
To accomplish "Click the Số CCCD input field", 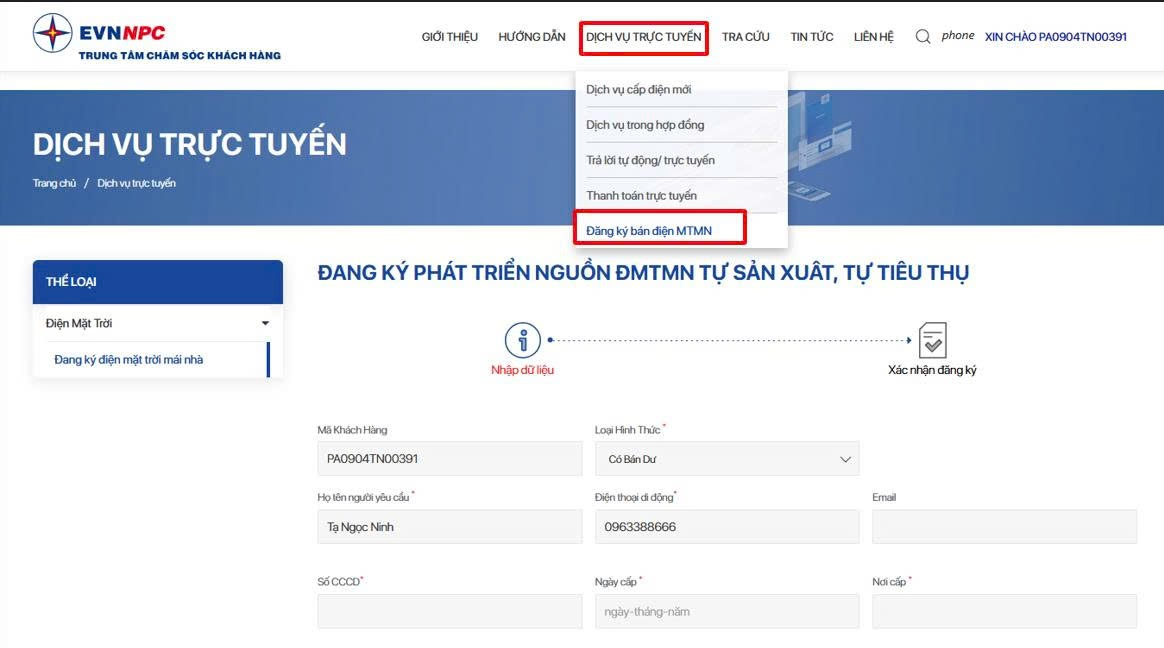I will coord(449,611).
